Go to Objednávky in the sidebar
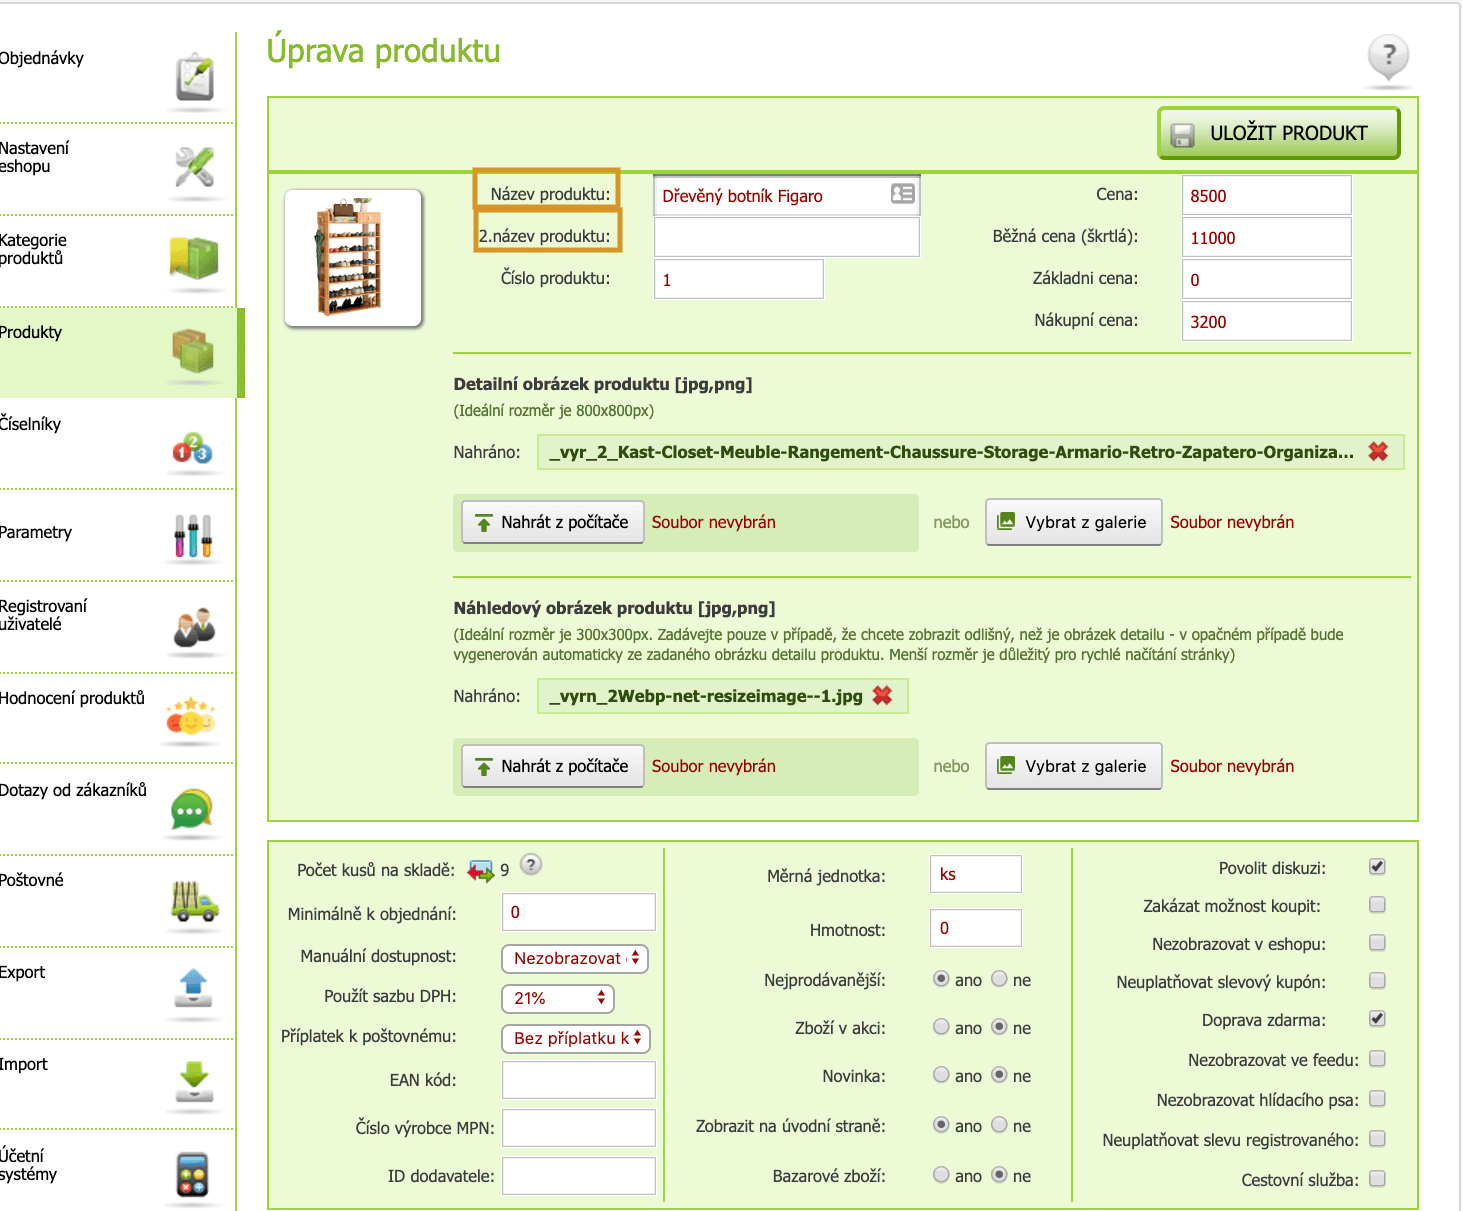Image resolution: width=1462 pixels, height=1211 pixels. click(x=42, y=59)
